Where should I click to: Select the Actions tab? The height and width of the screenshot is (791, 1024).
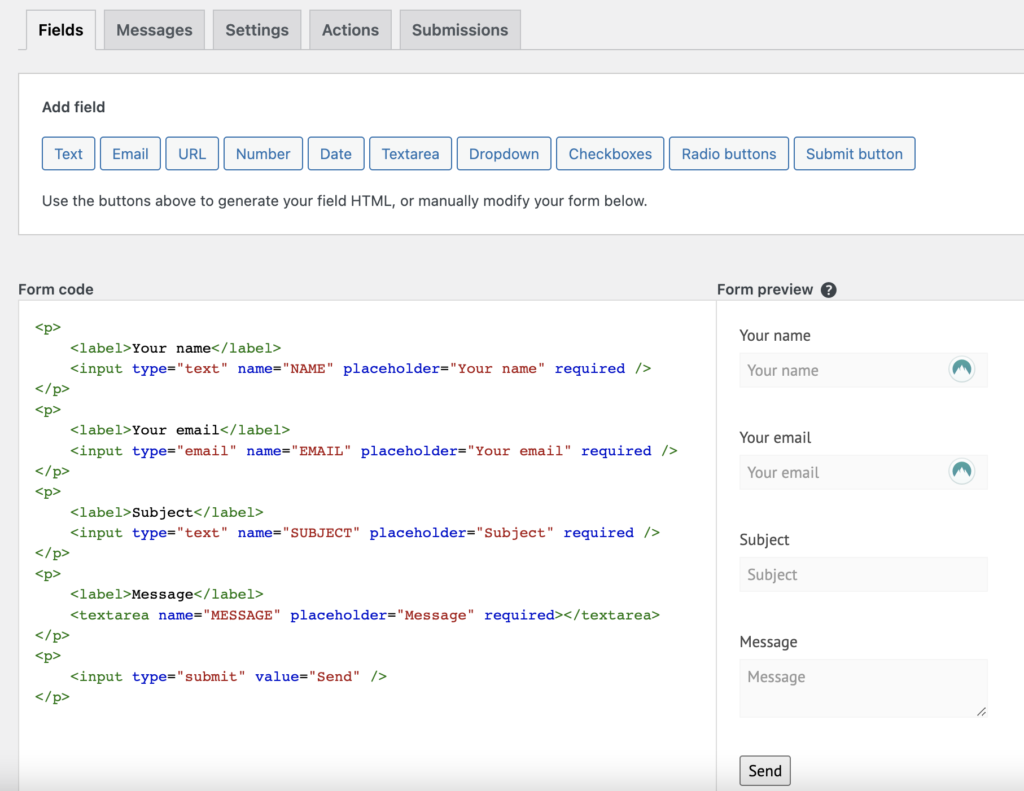coord(350,30)
